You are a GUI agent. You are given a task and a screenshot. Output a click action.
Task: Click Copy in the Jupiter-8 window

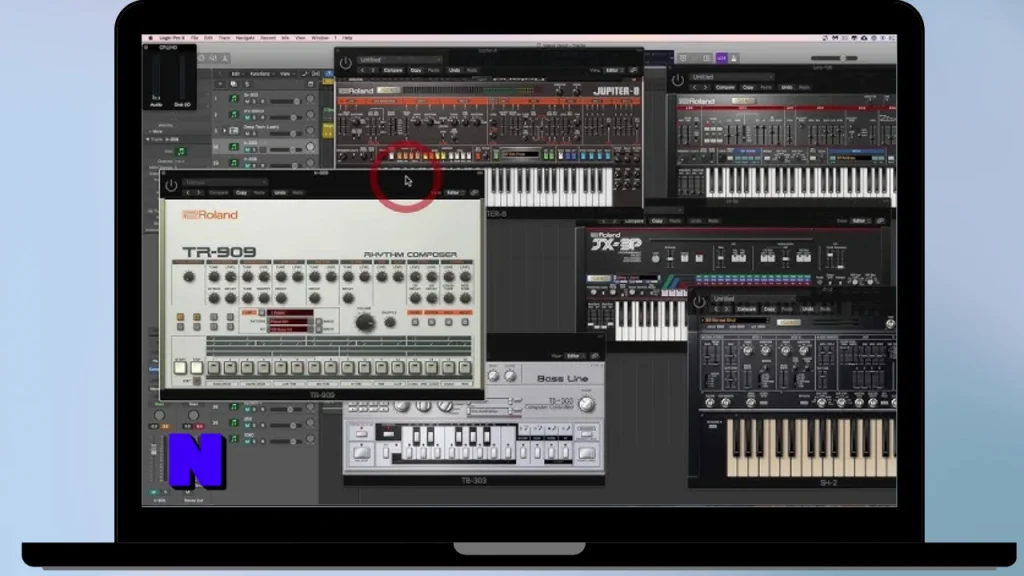[416, 70]
